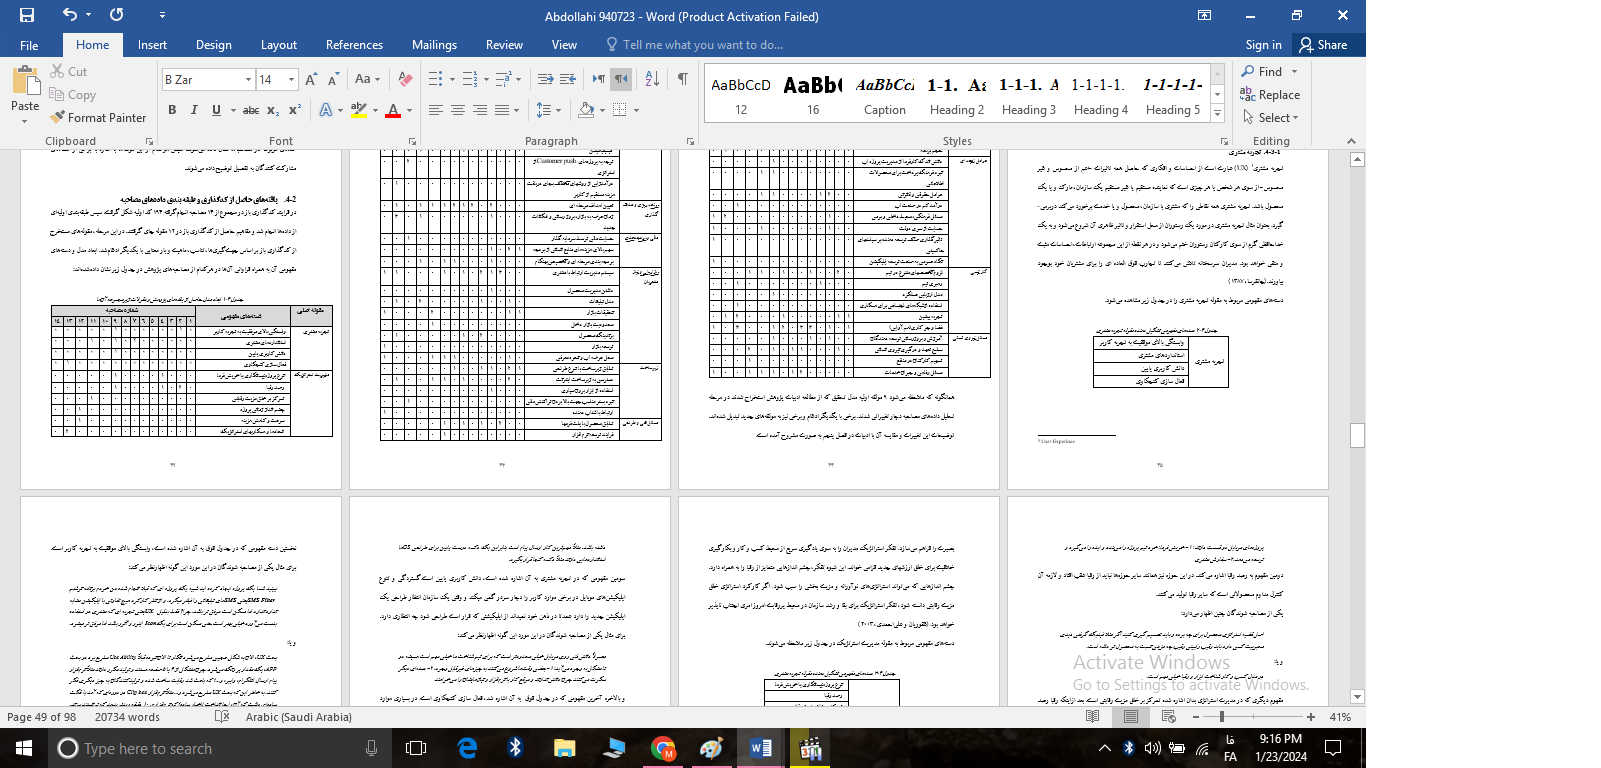Center align the paragraph text
This screenshot has height=768, width=1601.
(458, 110)
